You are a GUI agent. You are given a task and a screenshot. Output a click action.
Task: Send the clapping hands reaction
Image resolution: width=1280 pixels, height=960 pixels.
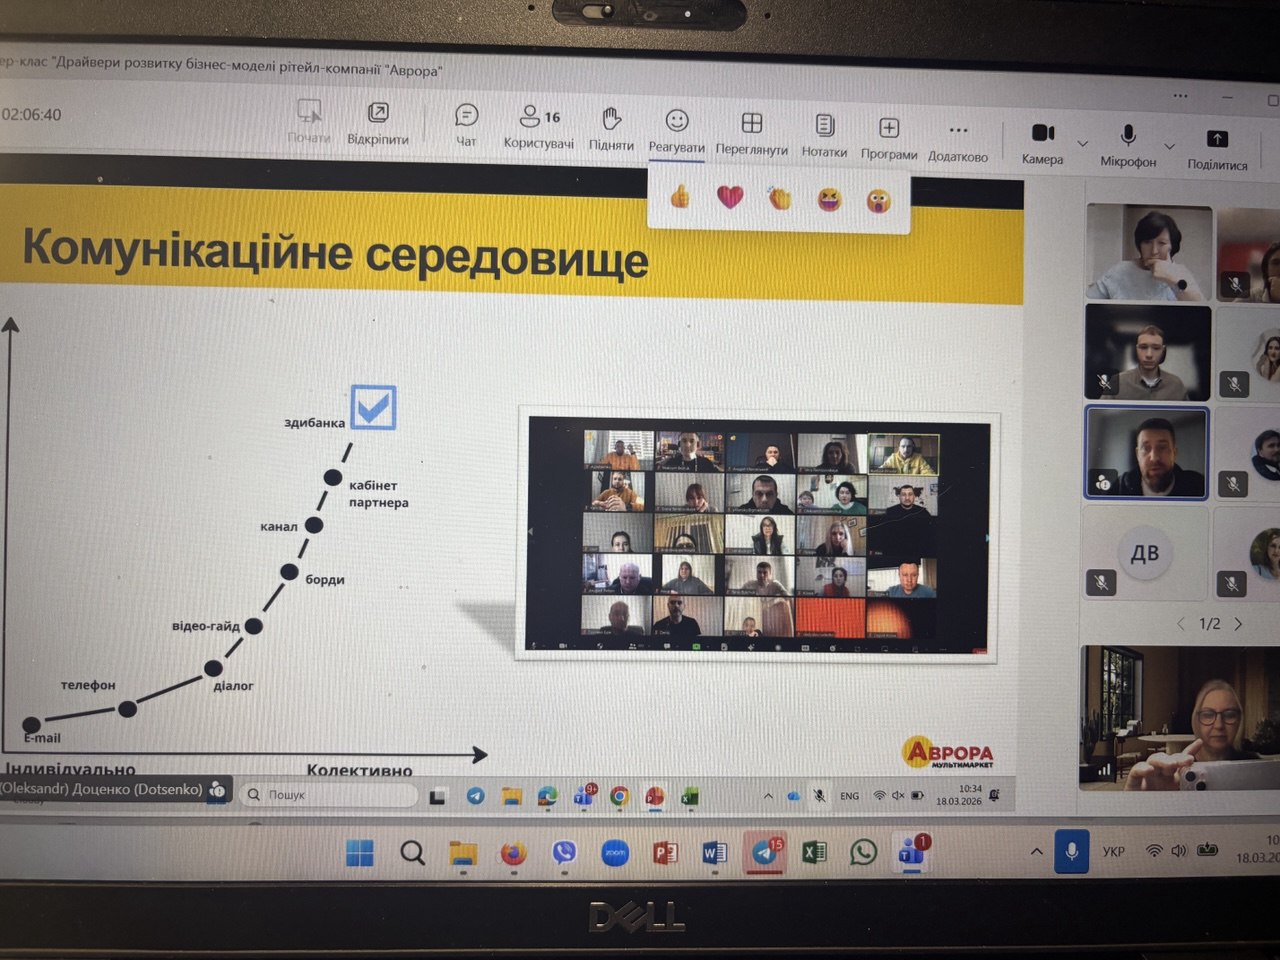pos(779,198)
